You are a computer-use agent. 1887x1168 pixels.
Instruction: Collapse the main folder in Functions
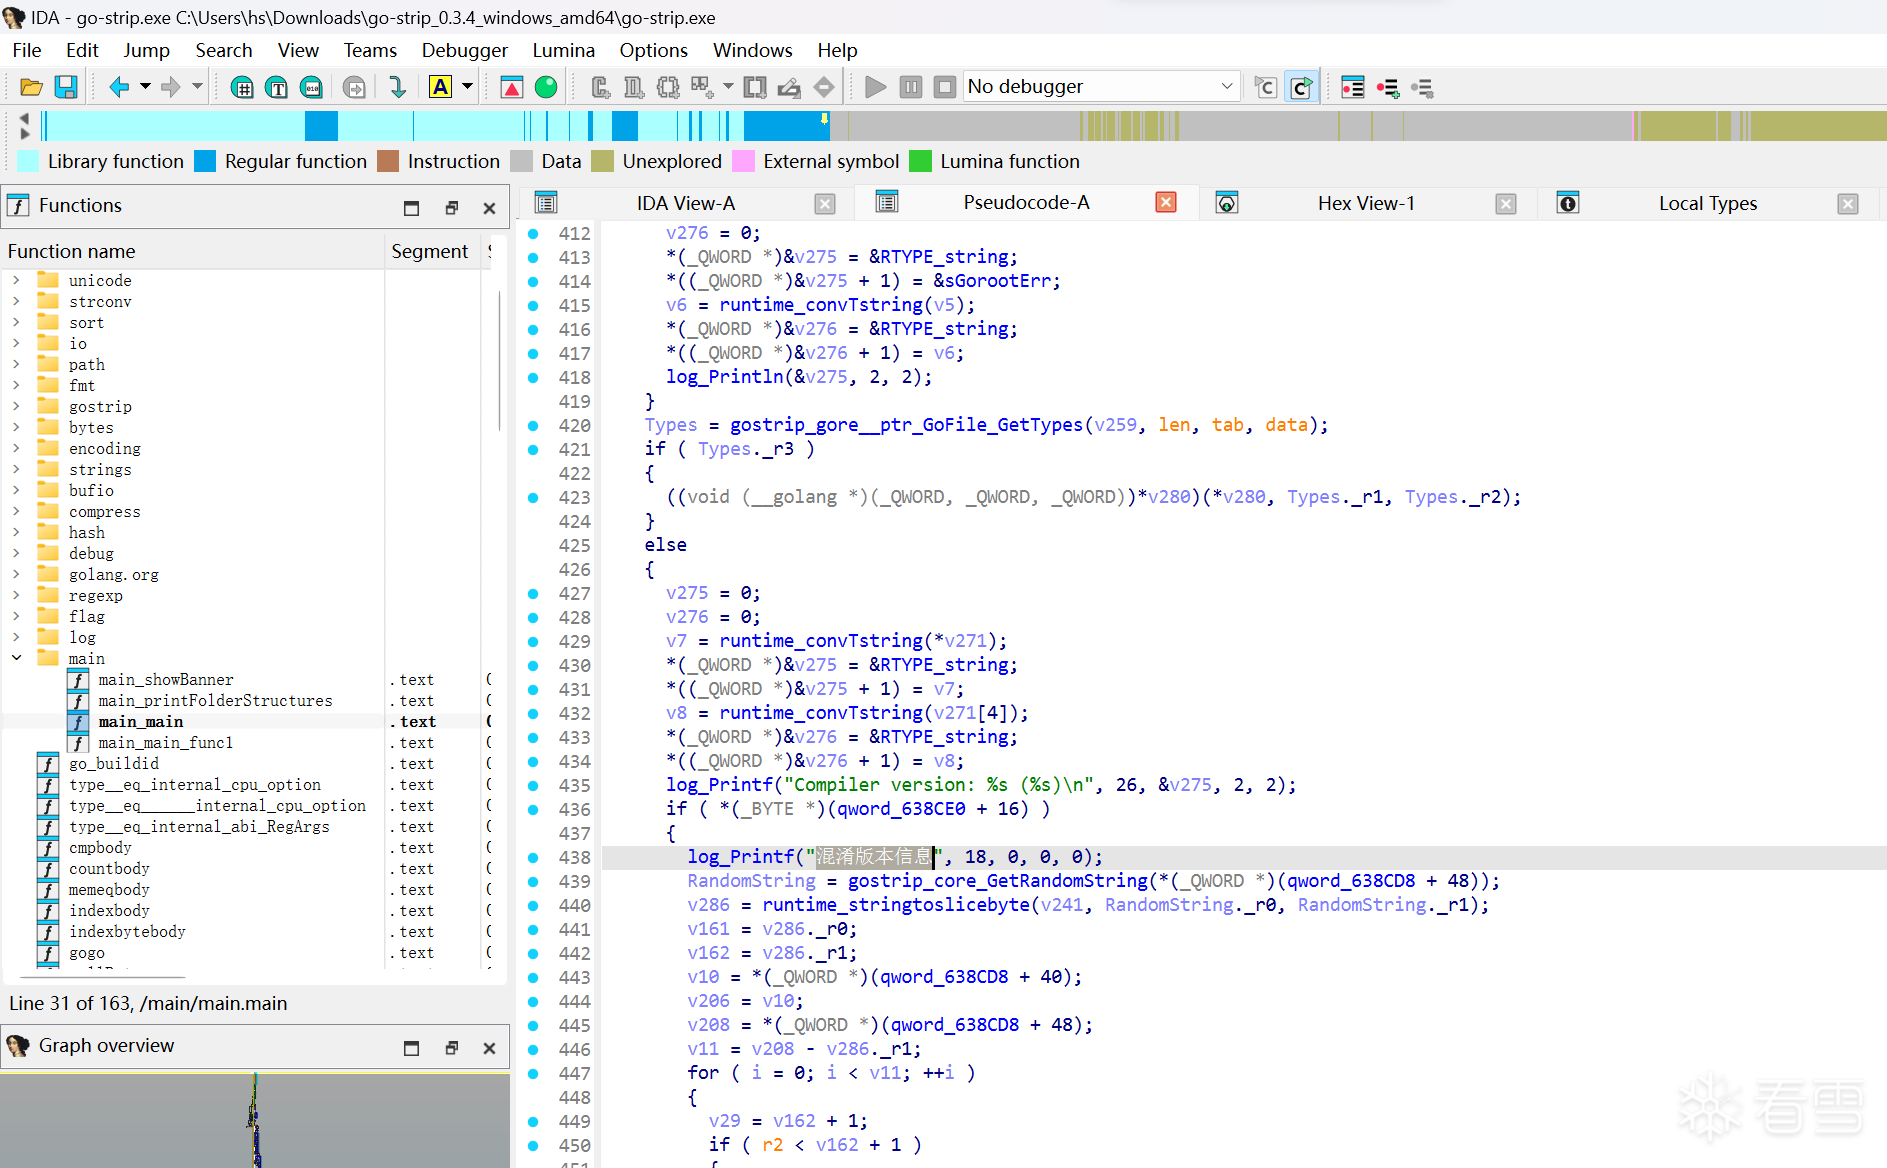tap(16, 659)
